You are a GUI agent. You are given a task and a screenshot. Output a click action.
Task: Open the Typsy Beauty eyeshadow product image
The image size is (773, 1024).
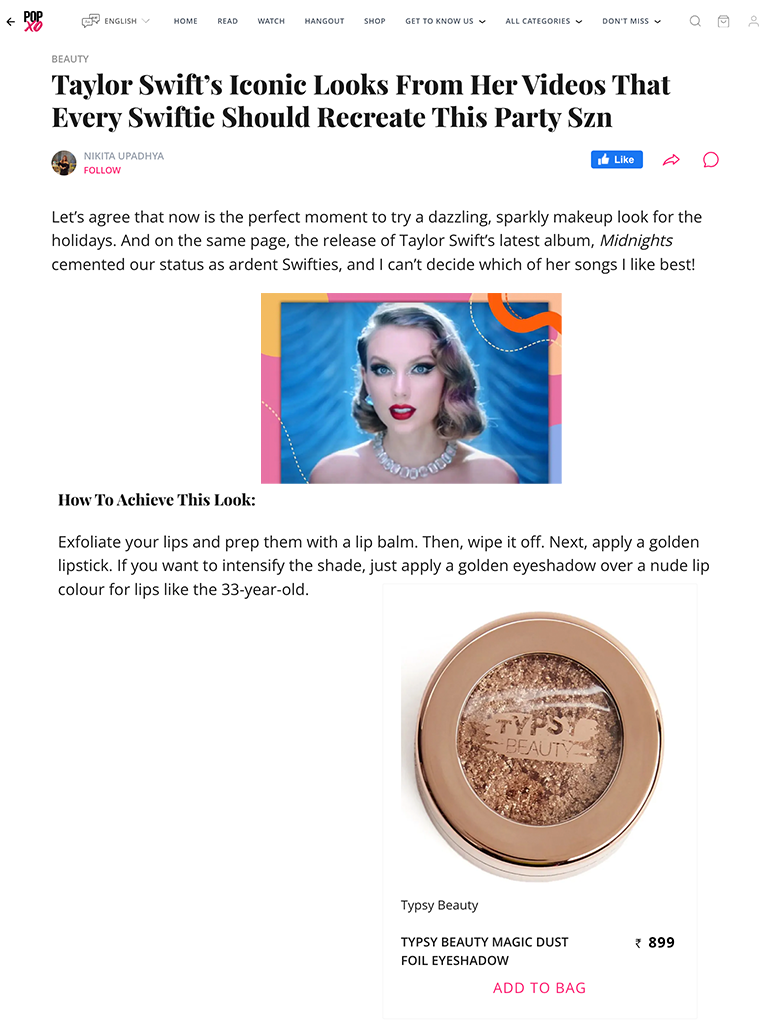539,744
